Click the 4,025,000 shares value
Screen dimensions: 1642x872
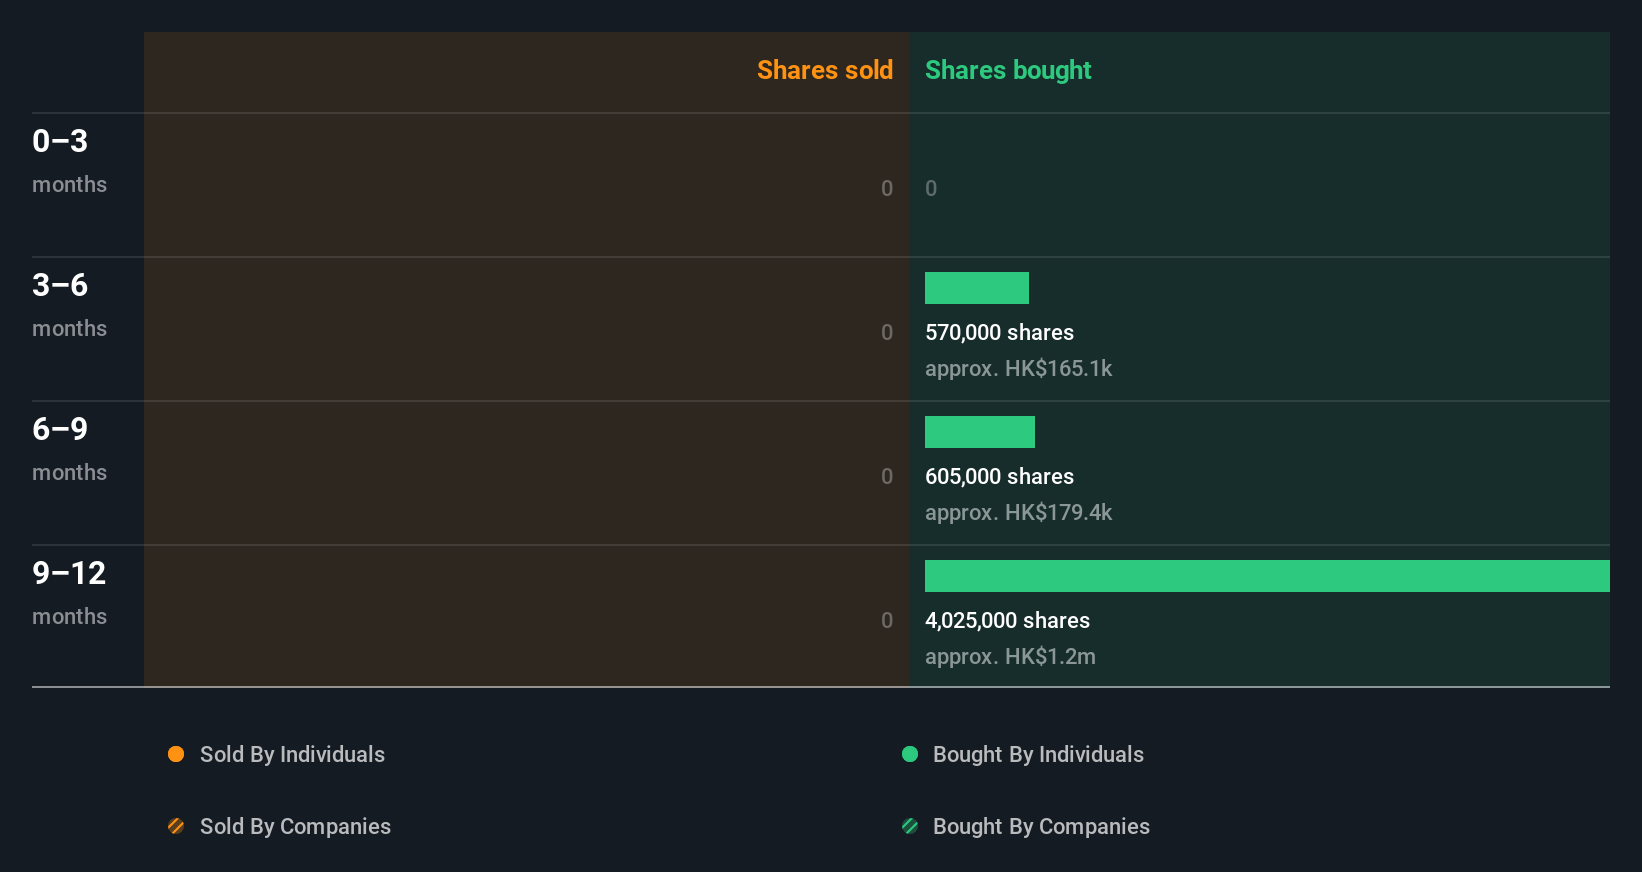pyautogui.click(x=1007, y=621)
